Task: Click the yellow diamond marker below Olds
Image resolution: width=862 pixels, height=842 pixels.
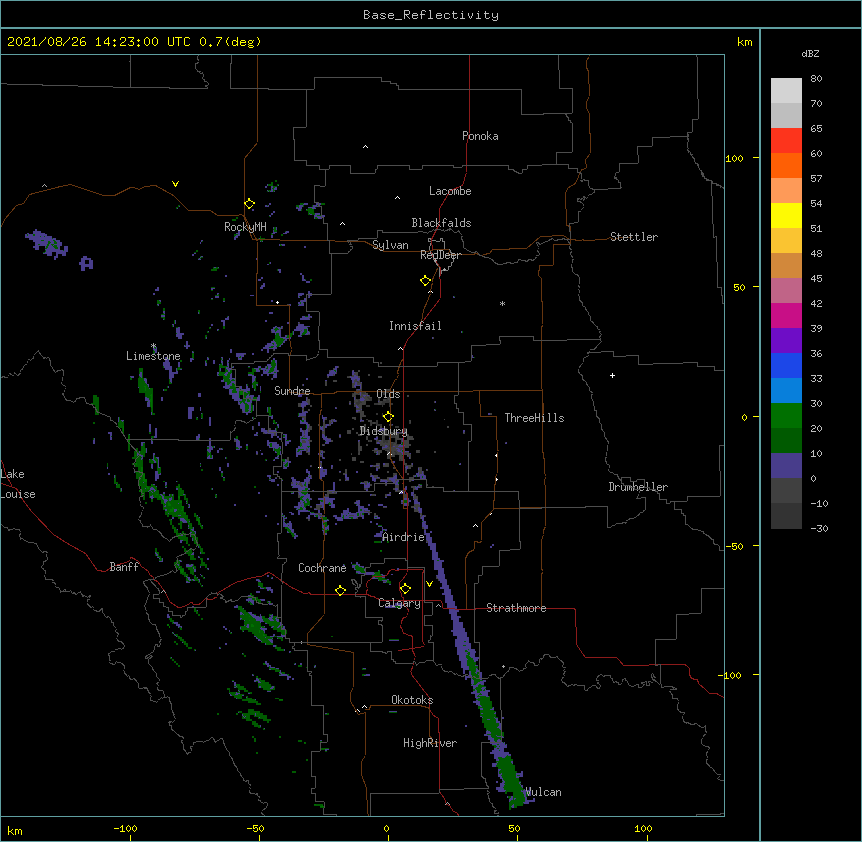Action: tap(388, 417)
